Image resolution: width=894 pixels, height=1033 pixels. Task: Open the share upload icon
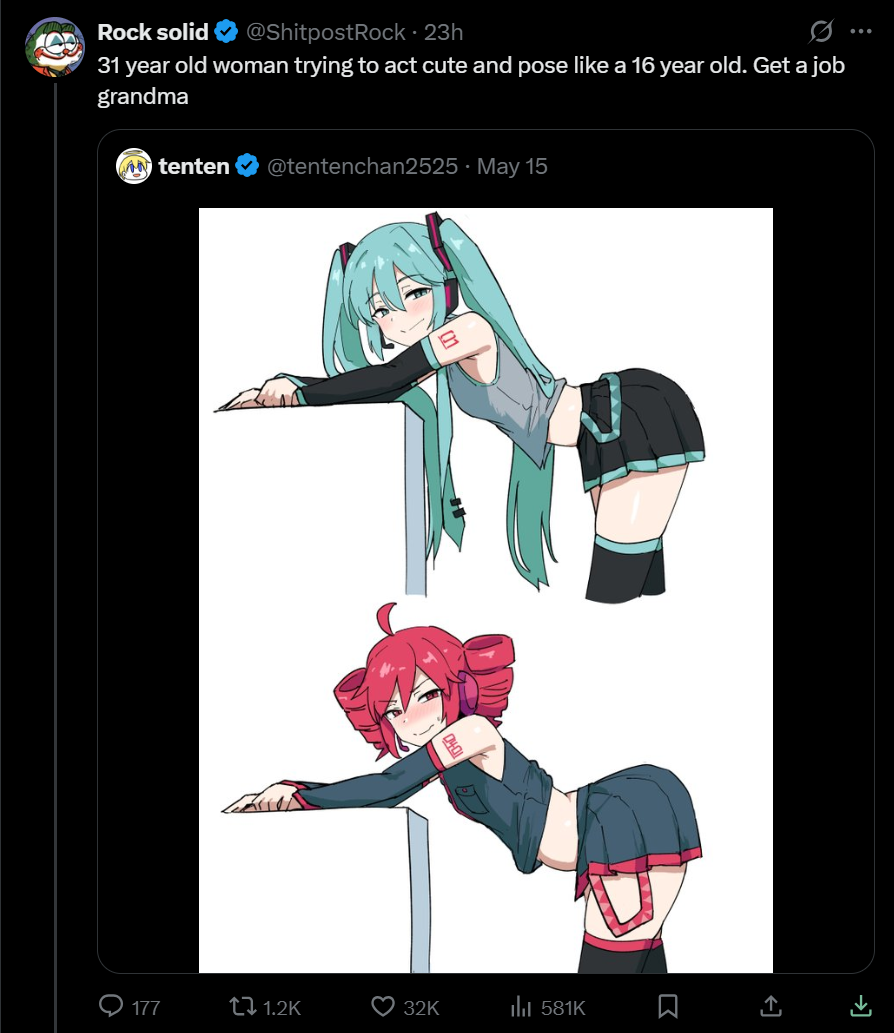pyautogui.click(x=771, y=1006)
